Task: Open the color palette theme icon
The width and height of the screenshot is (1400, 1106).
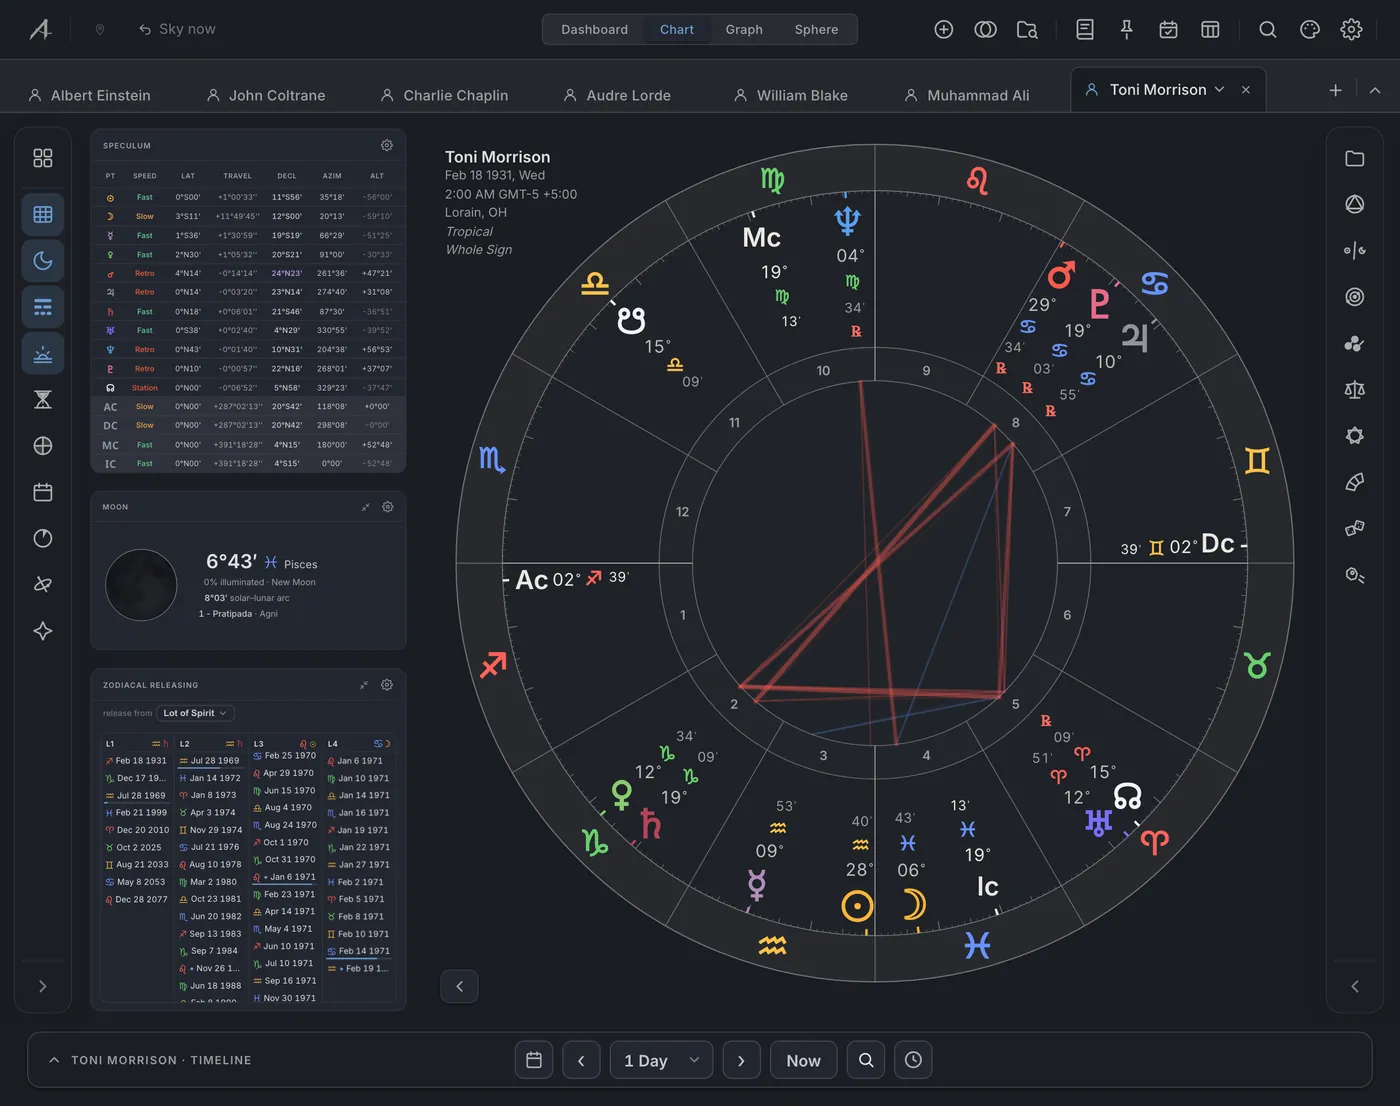Action: pyautogui.click(x=1310, y=29)
